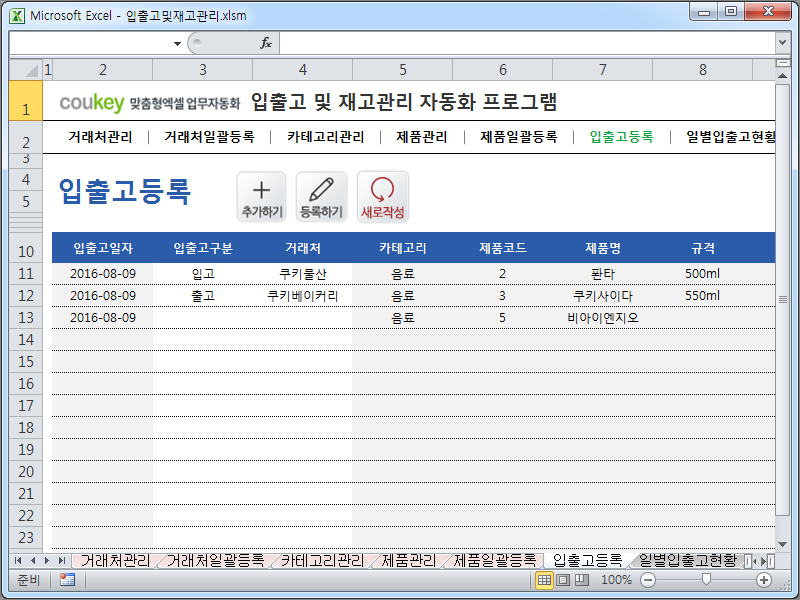Open 거래처일괄등록 navigation menu link
This screenshot has width=800, height=600.
209,137
